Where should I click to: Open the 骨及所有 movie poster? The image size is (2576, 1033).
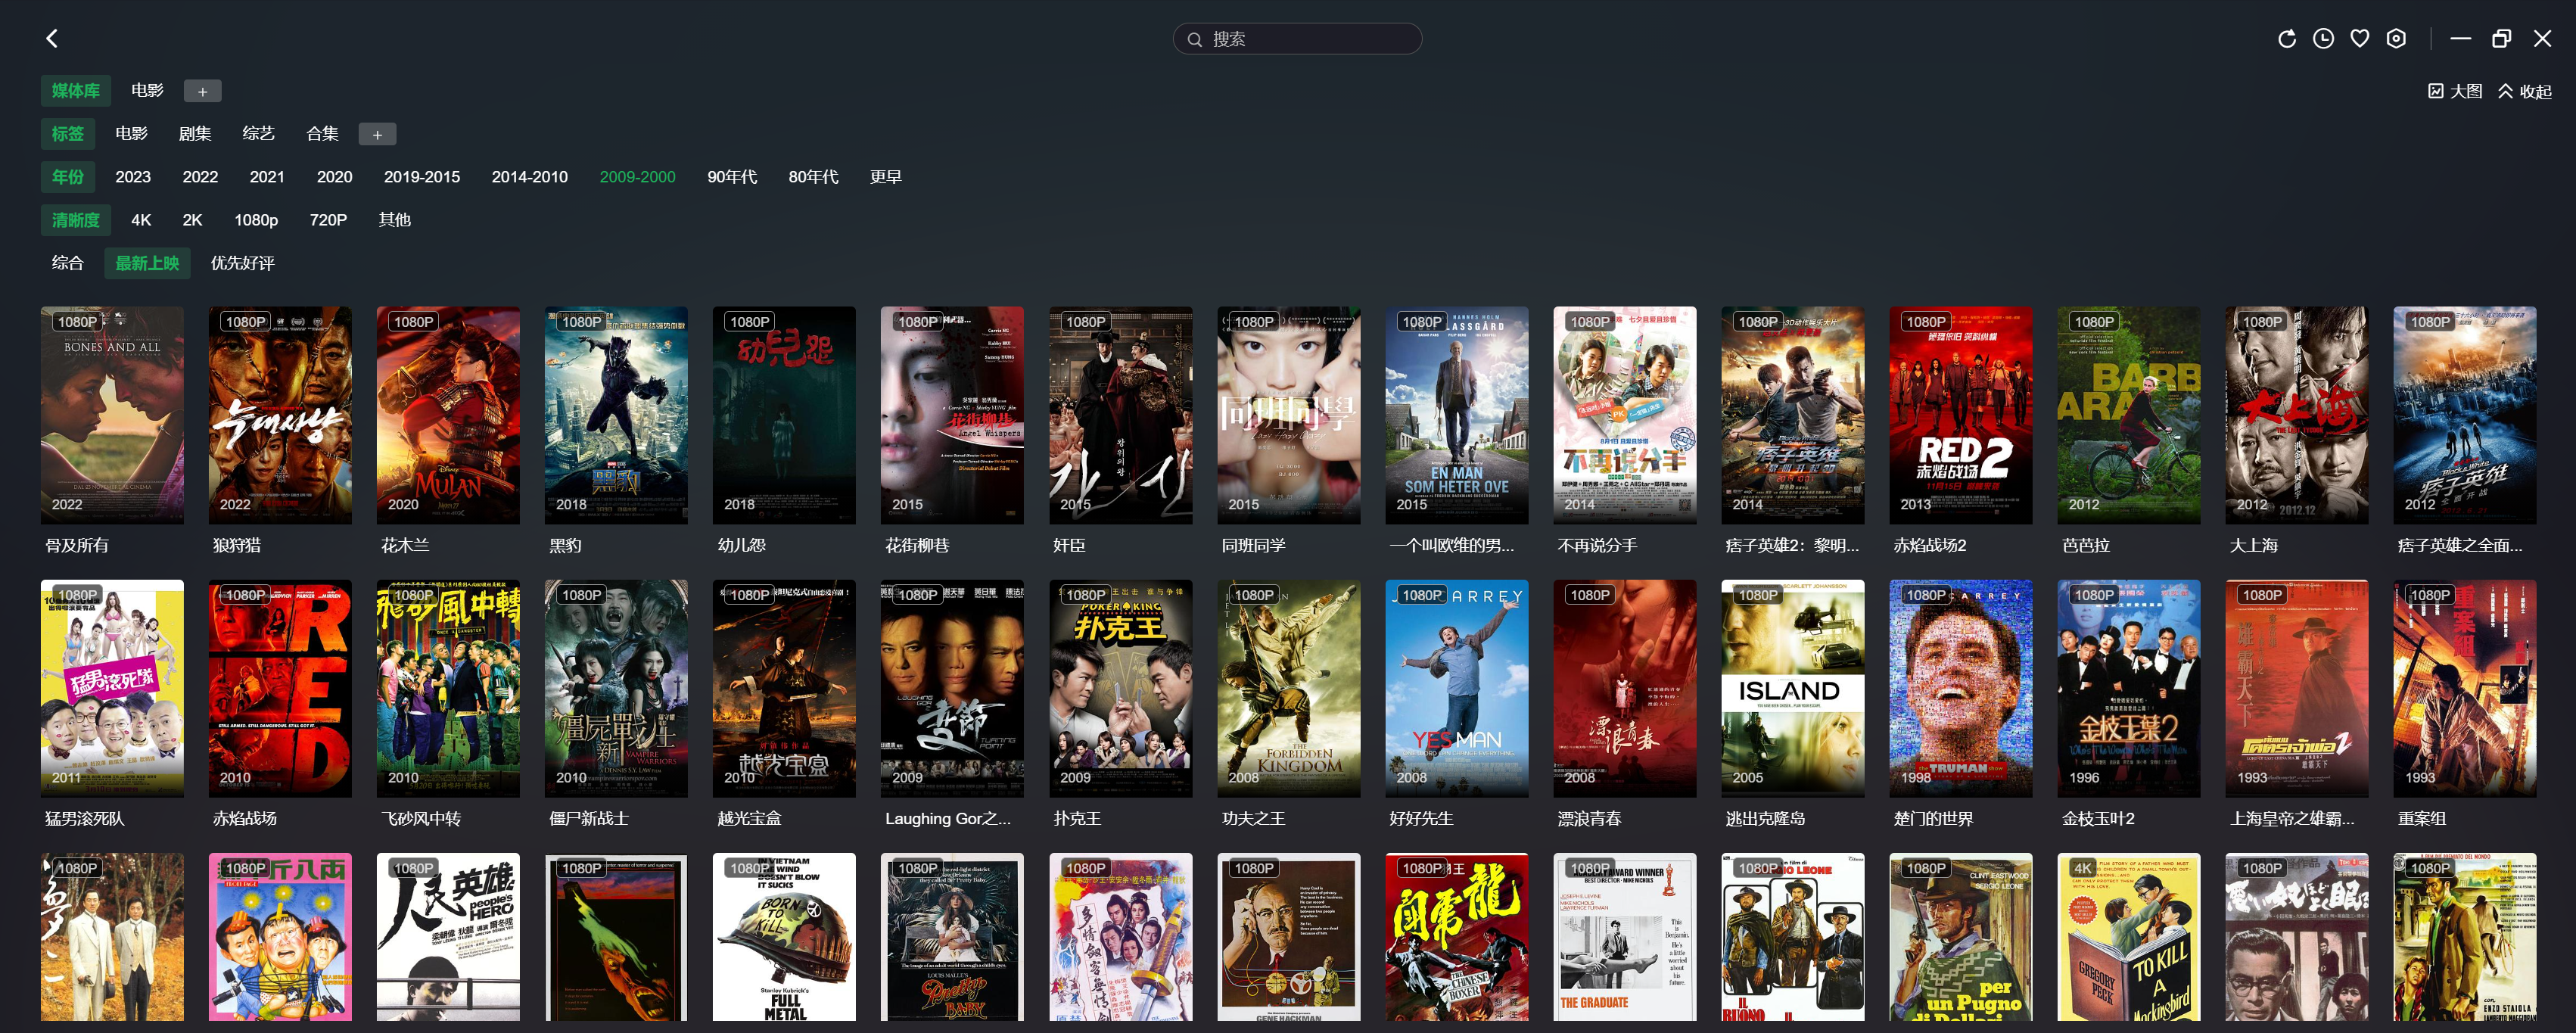(112, 415)
